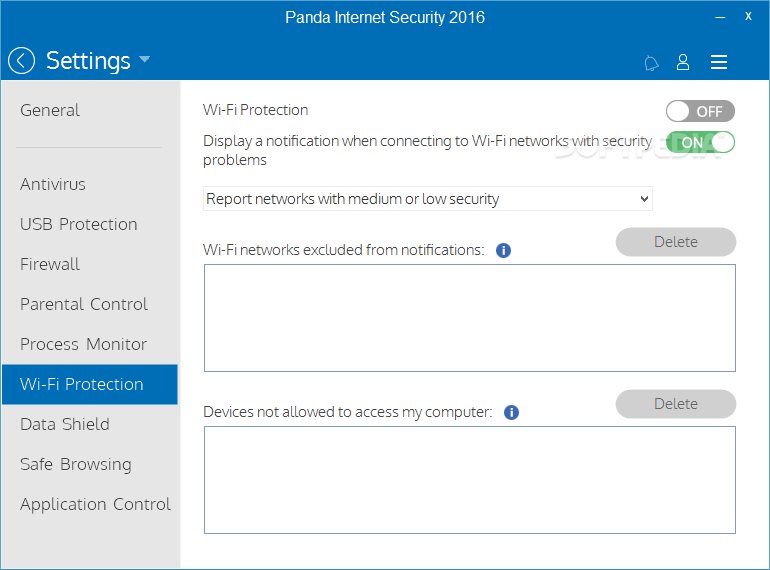Open the General settings section
The height and width of the screenshot is (570, 770).
click(x=50, y=110)
